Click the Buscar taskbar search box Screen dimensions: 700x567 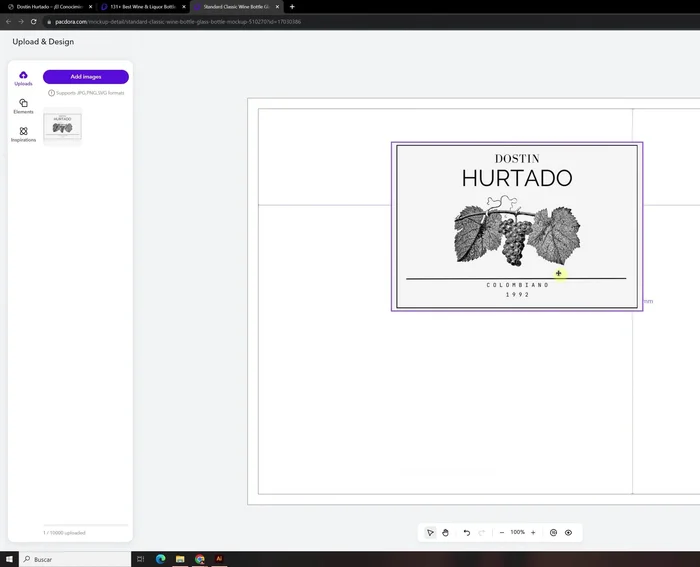(x=75, y=559)
